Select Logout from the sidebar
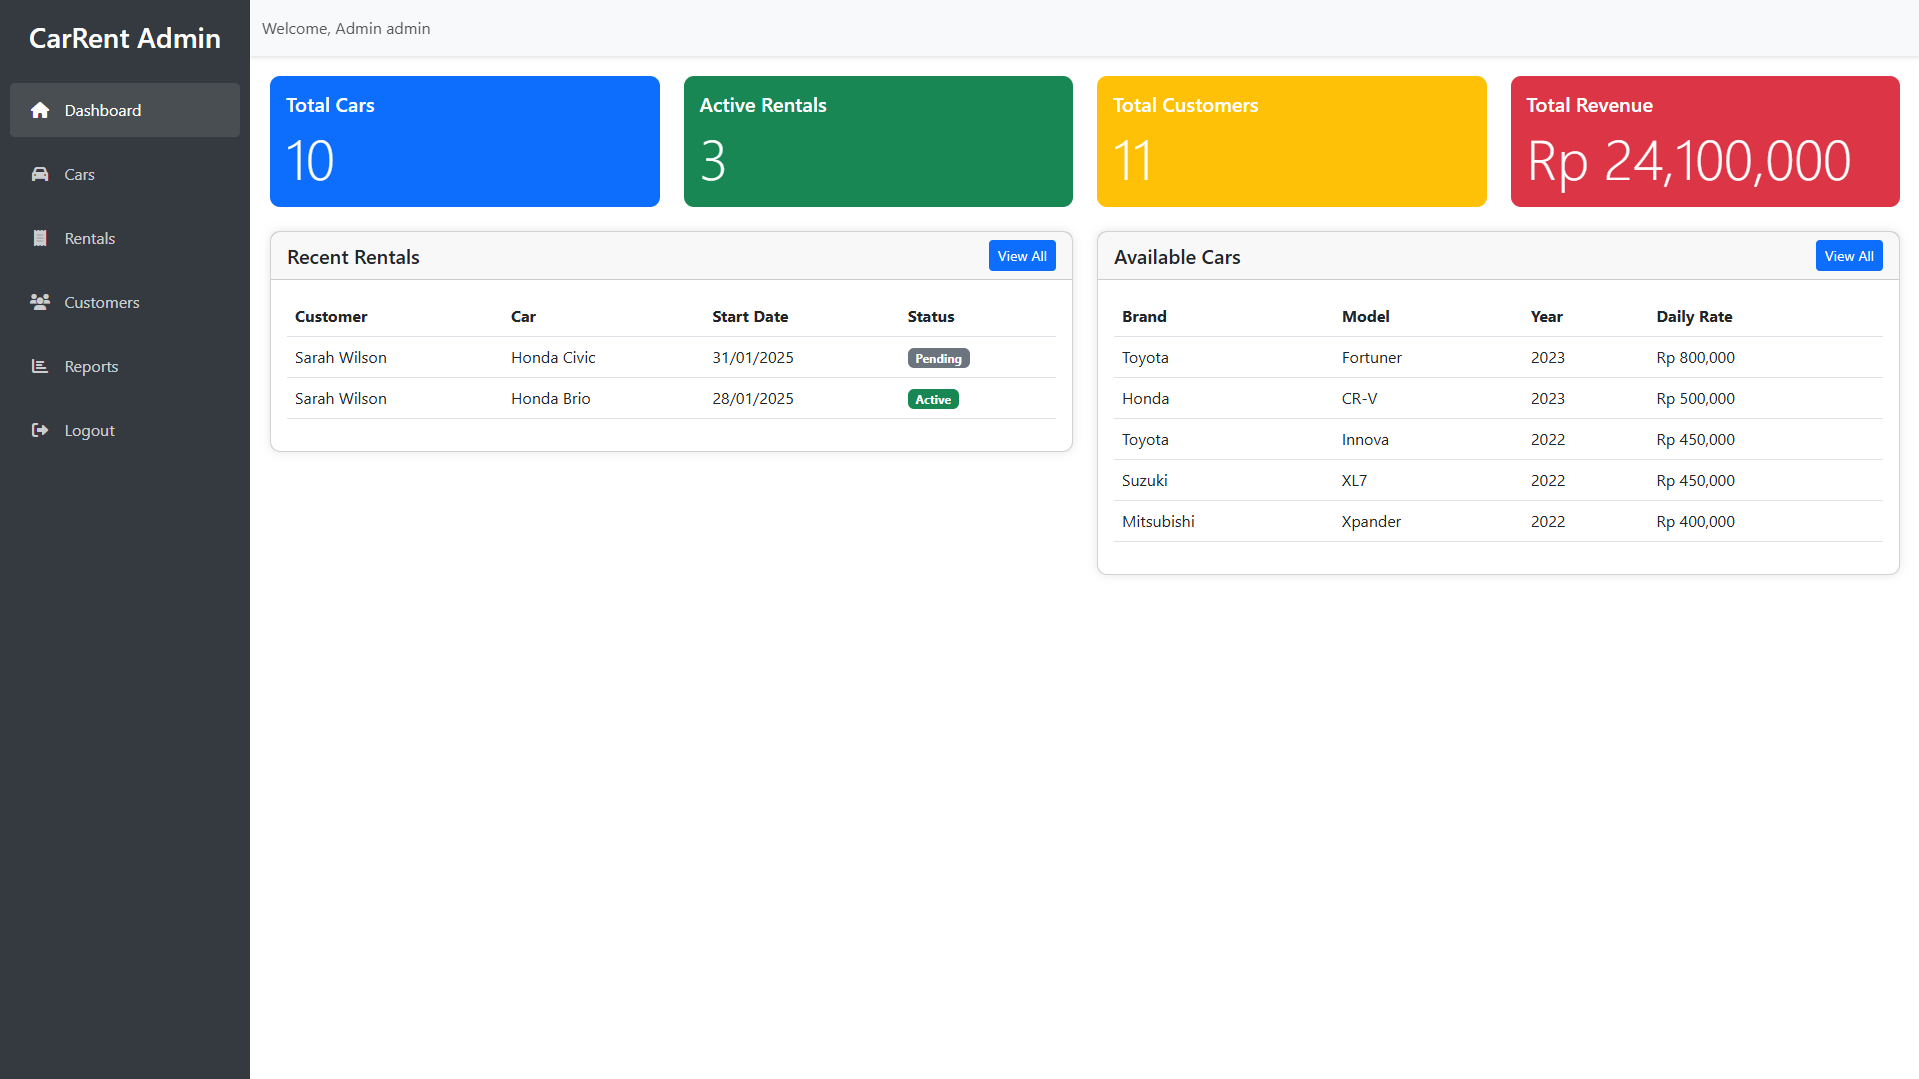Screen dimensions: 1919x1079 [x=125, y=430]
